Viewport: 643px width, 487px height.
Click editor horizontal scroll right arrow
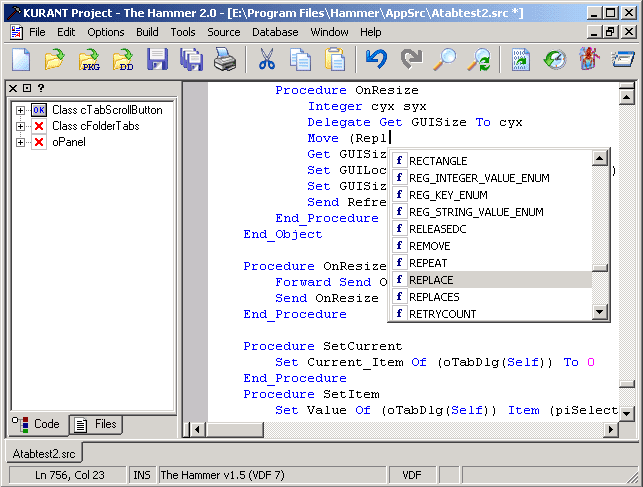coord(611,430)
